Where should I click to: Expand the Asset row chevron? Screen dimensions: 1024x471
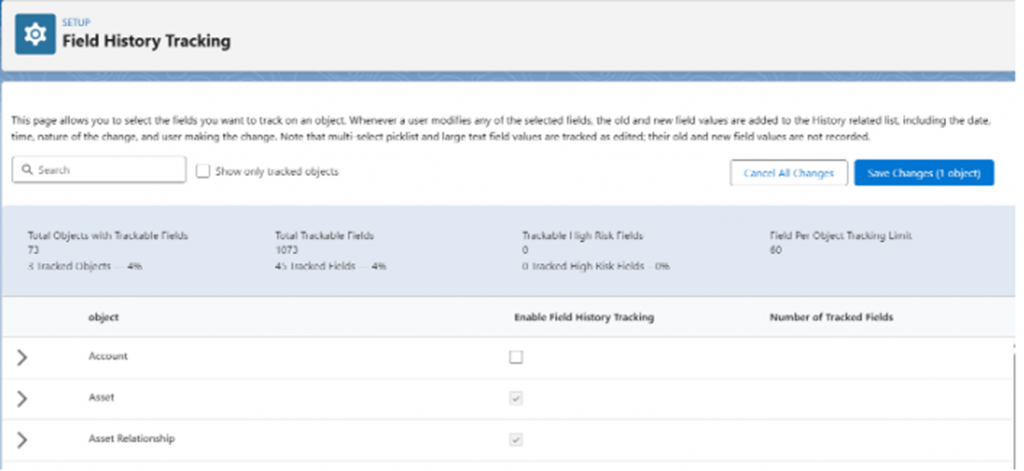22,399
